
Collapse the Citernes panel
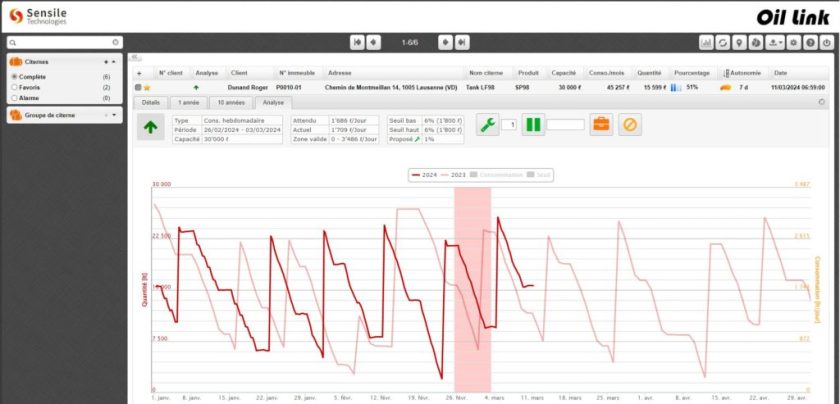pos(113,62)
